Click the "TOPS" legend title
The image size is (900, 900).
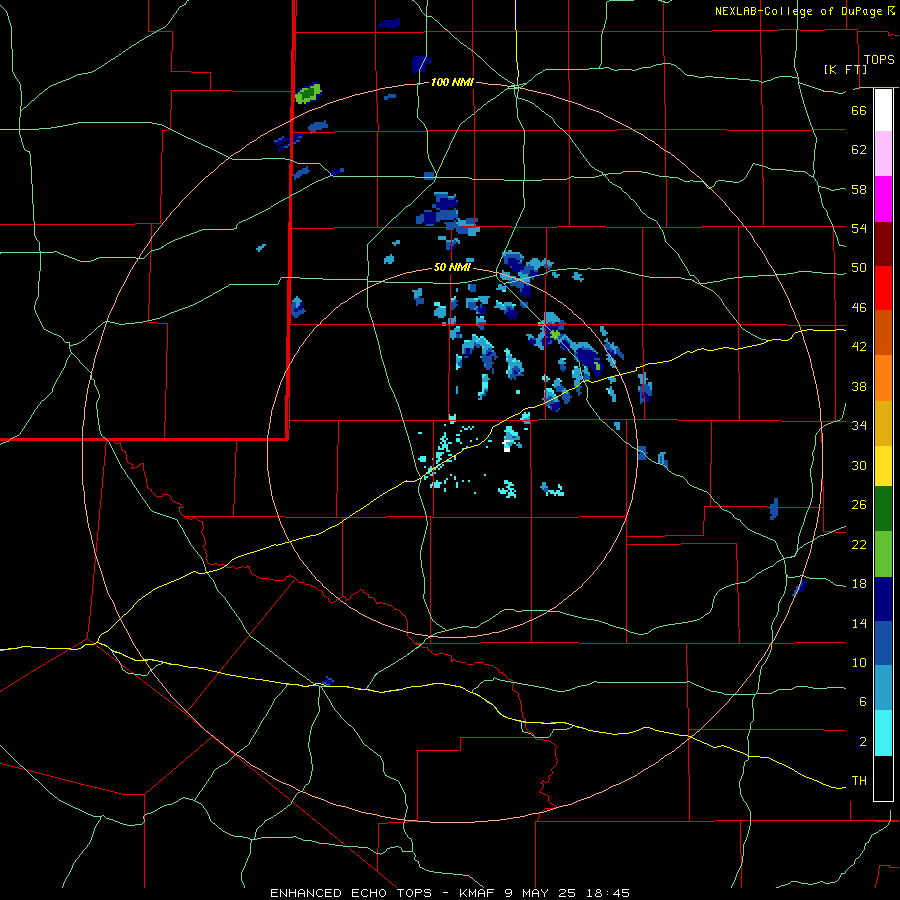click(879, 60)
